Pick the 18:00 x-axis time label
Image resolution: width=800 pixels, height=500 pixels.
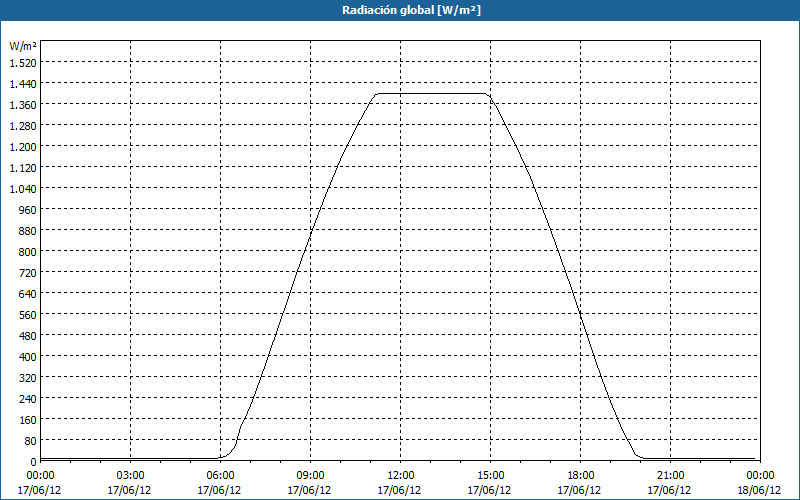[x=580, y=476]
